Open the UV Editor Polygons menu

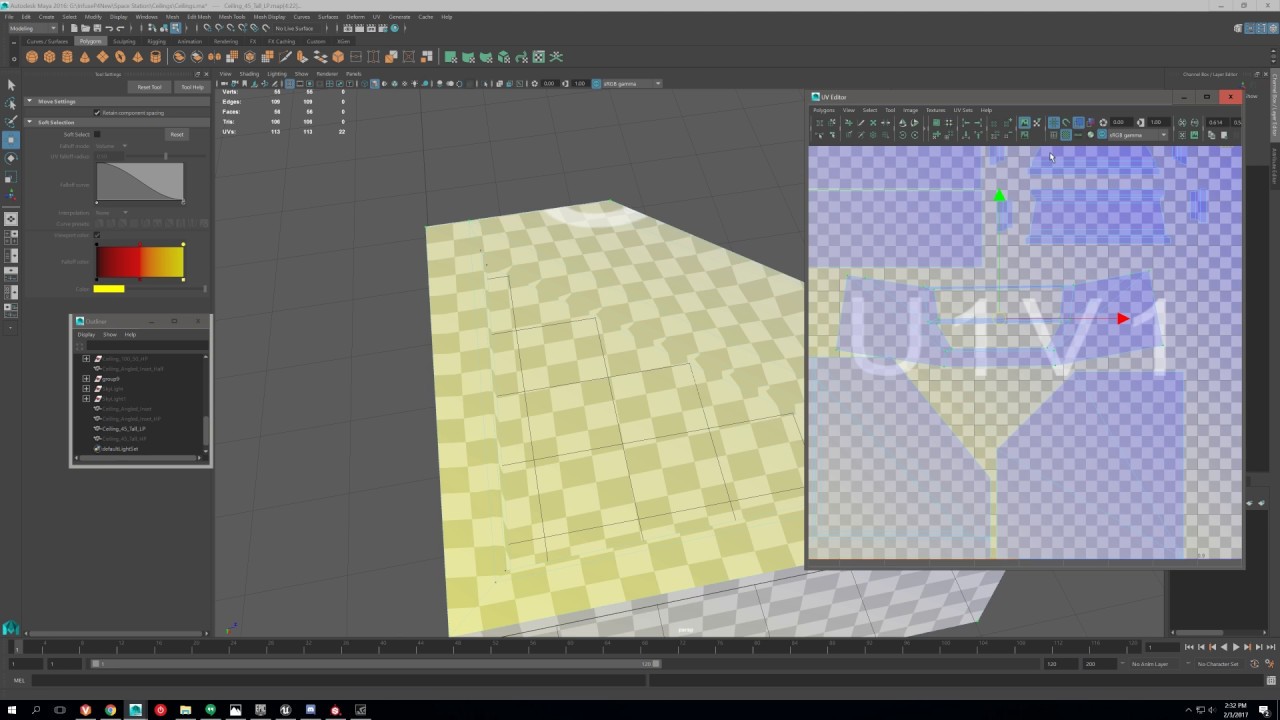tap(824, 110)
